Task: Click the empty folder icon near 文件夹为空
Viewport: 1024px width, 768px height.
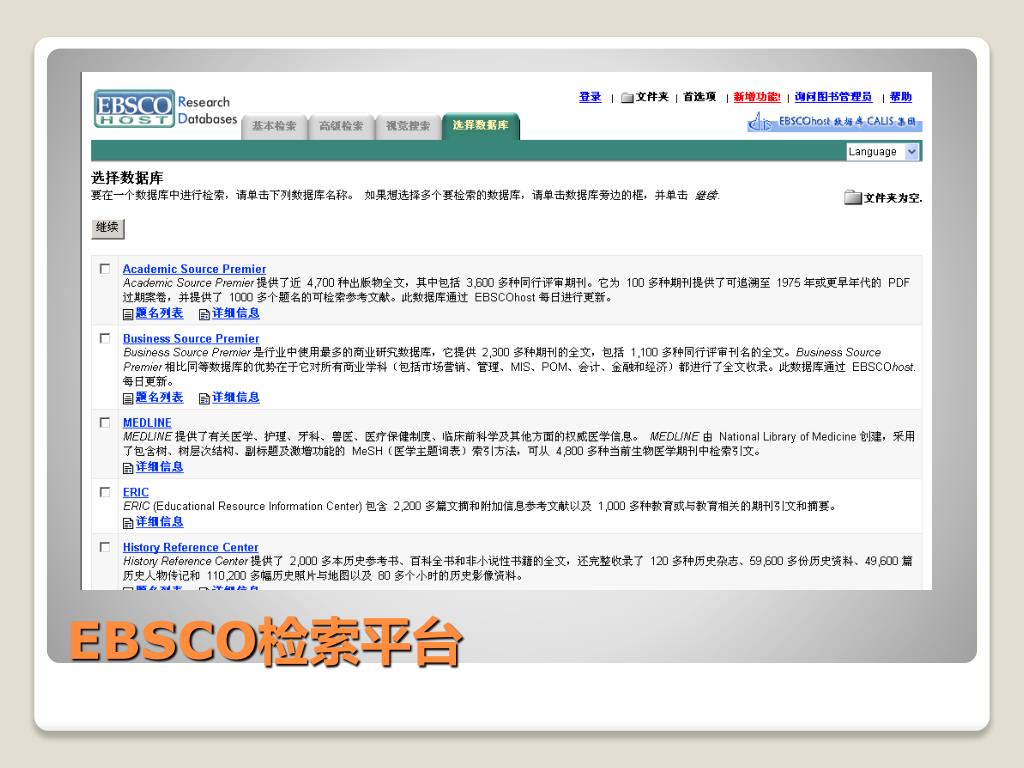Action: (852, 197)
